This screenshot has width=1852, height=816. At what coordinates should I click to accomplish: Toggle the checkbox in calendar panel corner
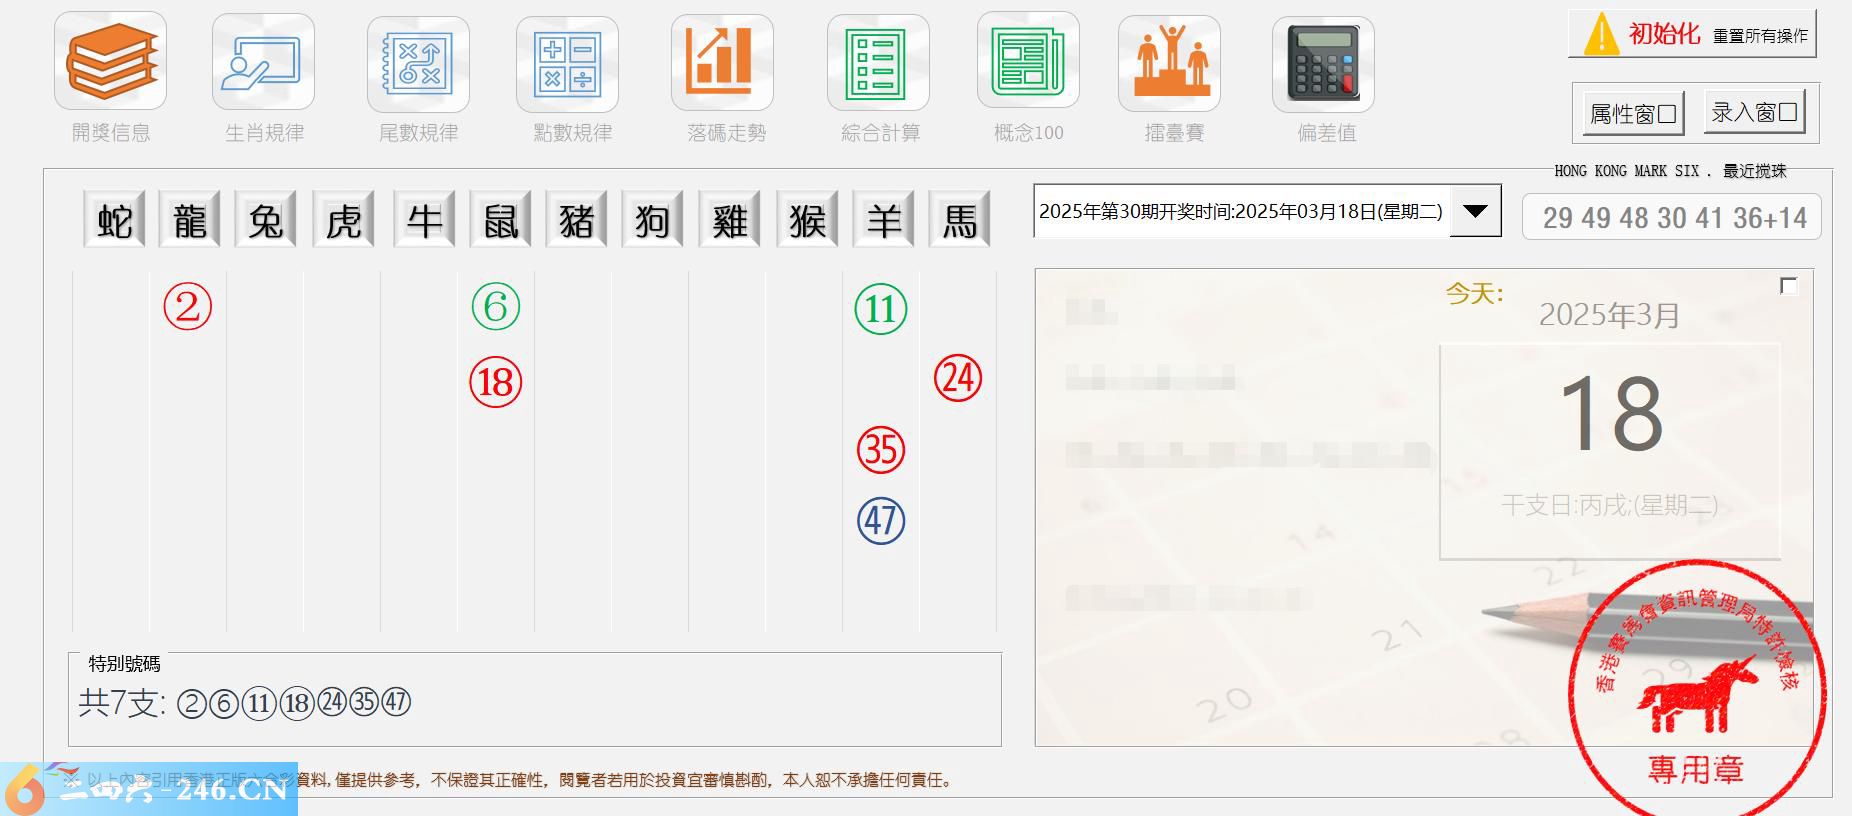point(1789,286)
